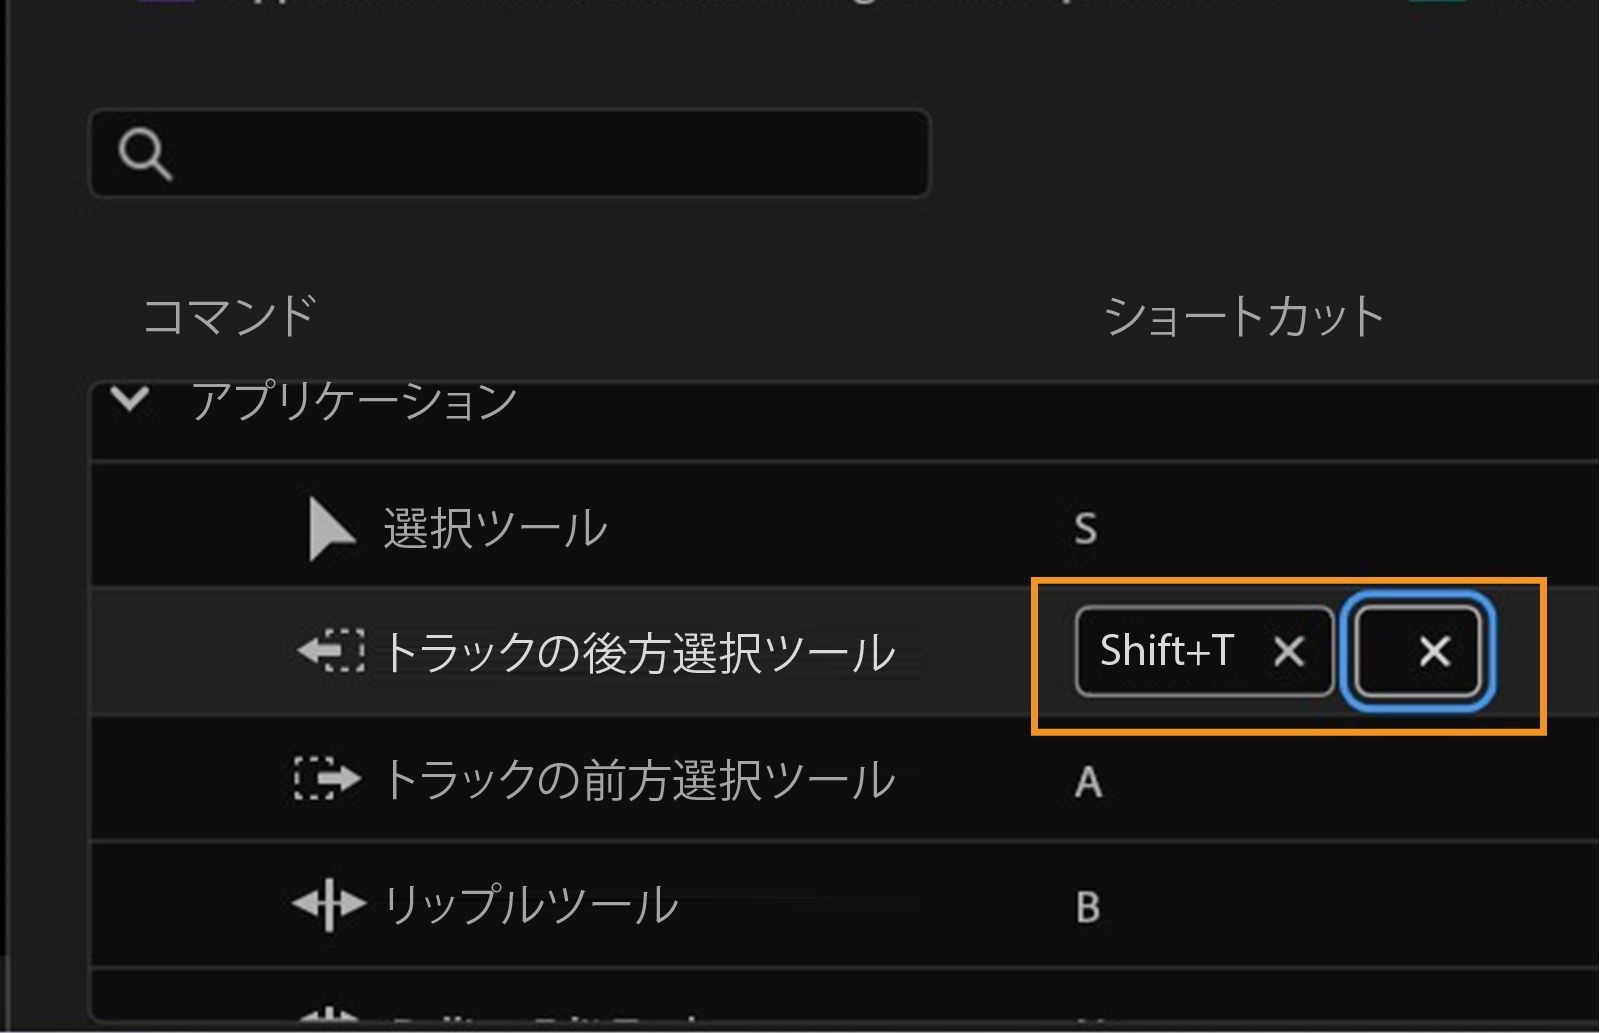Click the コマンド column header
The width and height of the screenshot is (1600, 1033).
click(x=228, y=314)
